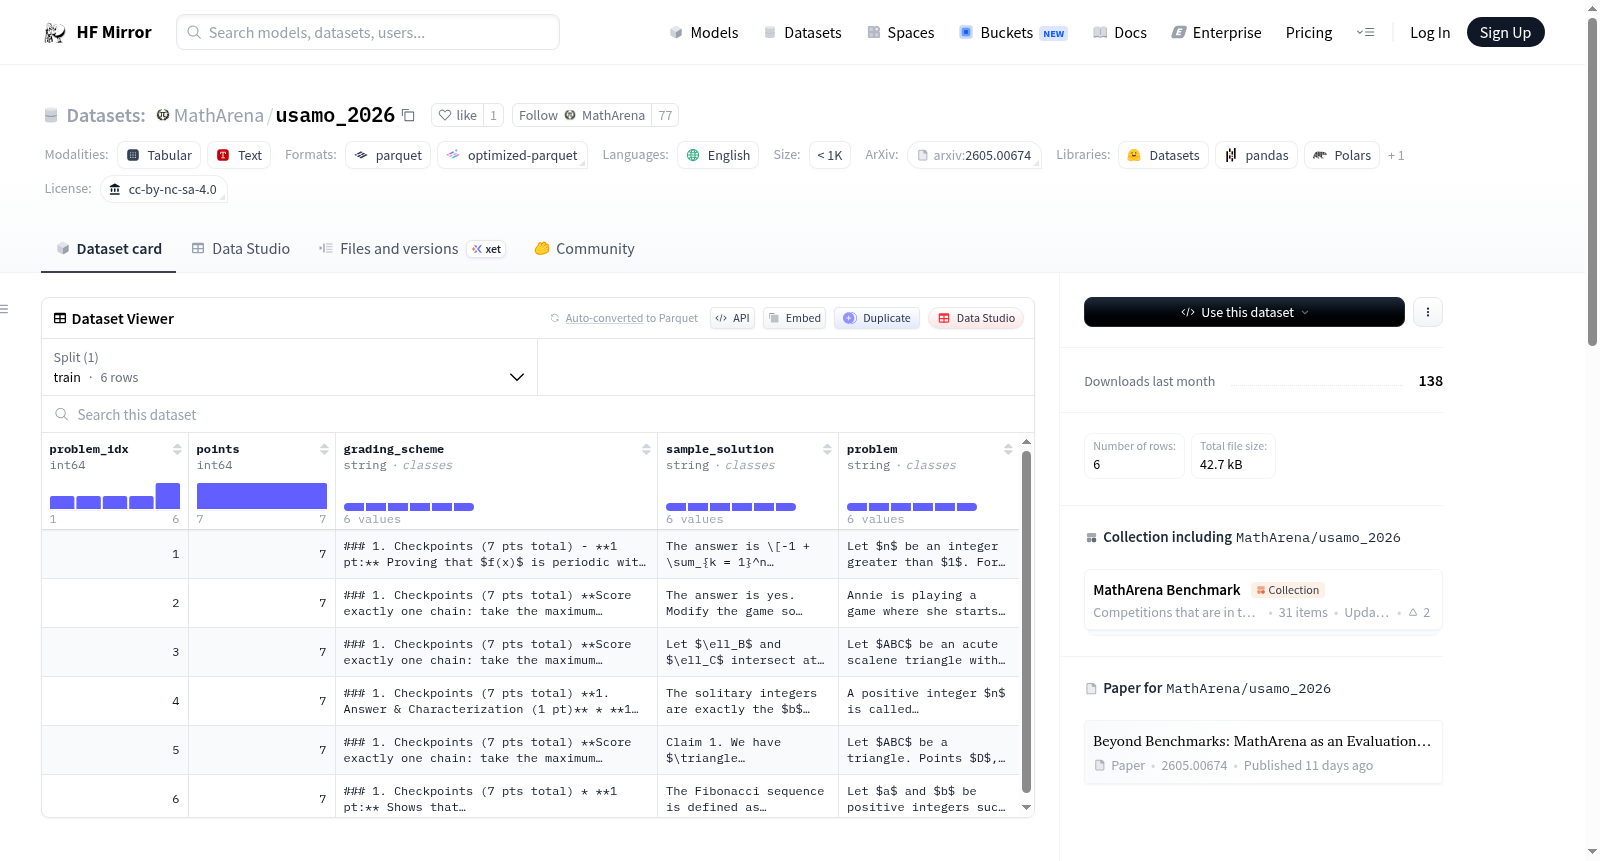
Task: Click the problem_idx histogram bars
Action: [x=115, y=497]
